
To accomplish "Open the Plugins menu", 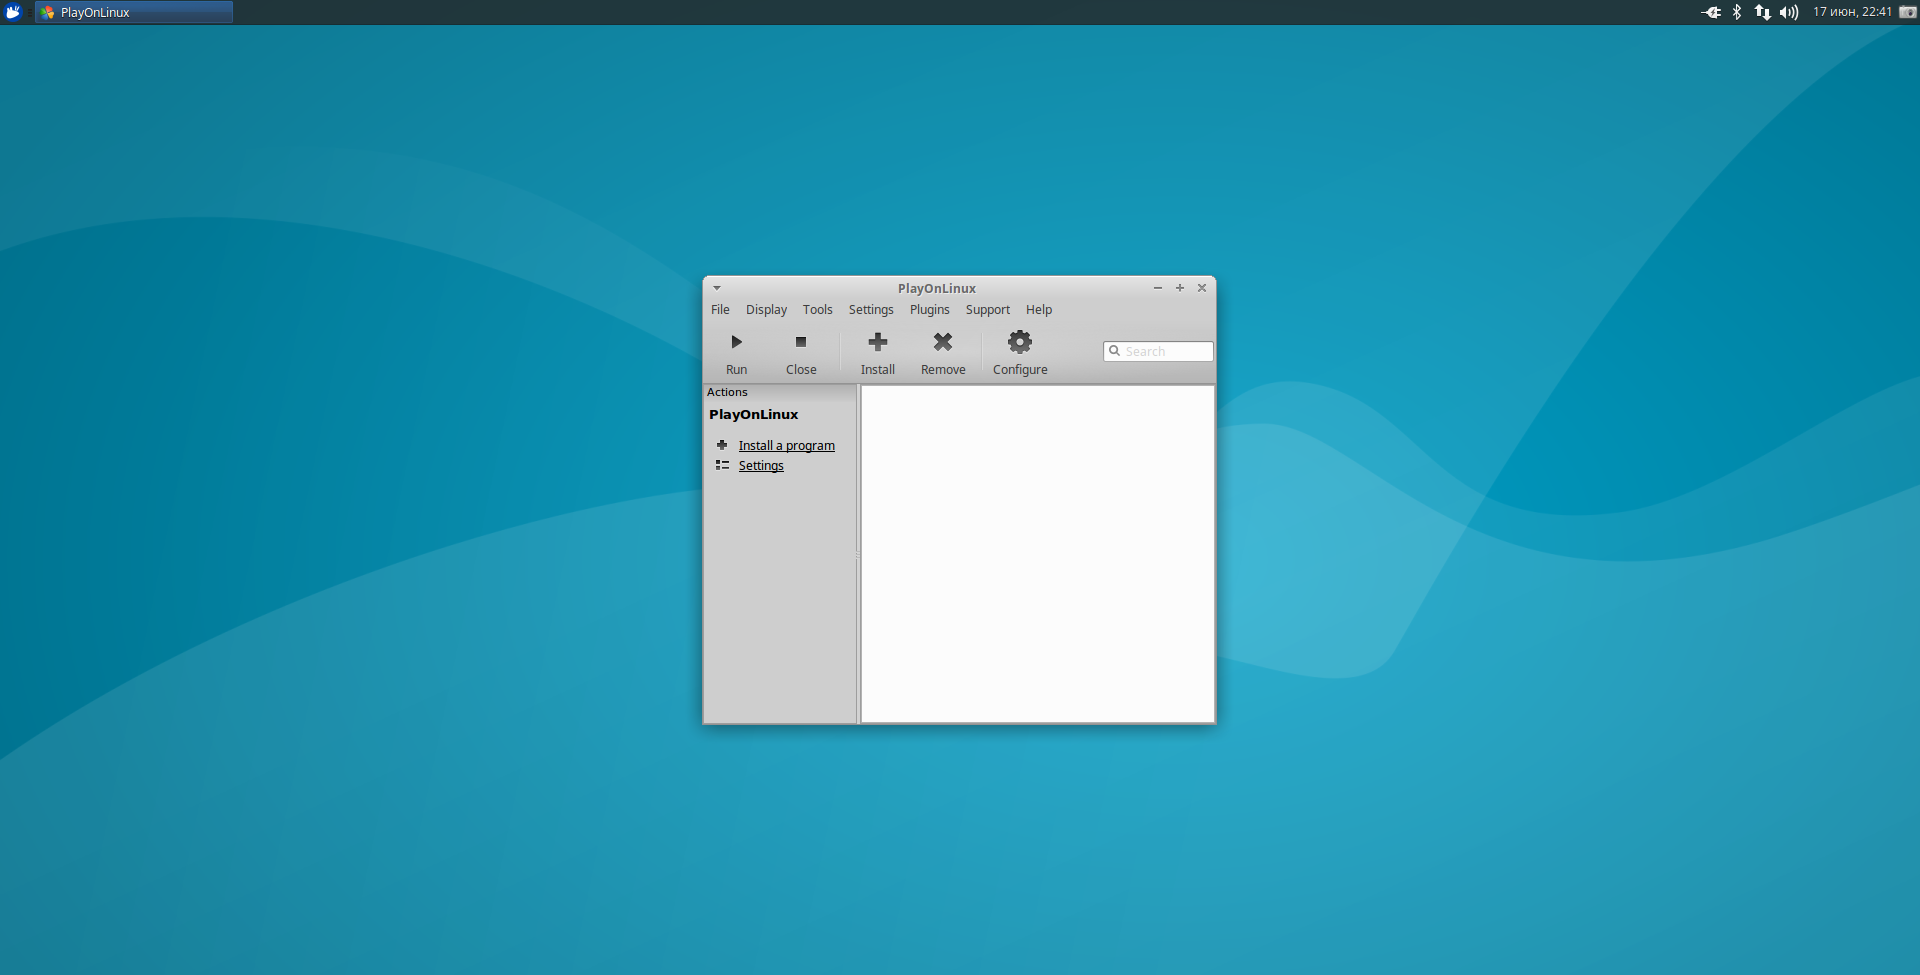I will [x=929, y=310].
